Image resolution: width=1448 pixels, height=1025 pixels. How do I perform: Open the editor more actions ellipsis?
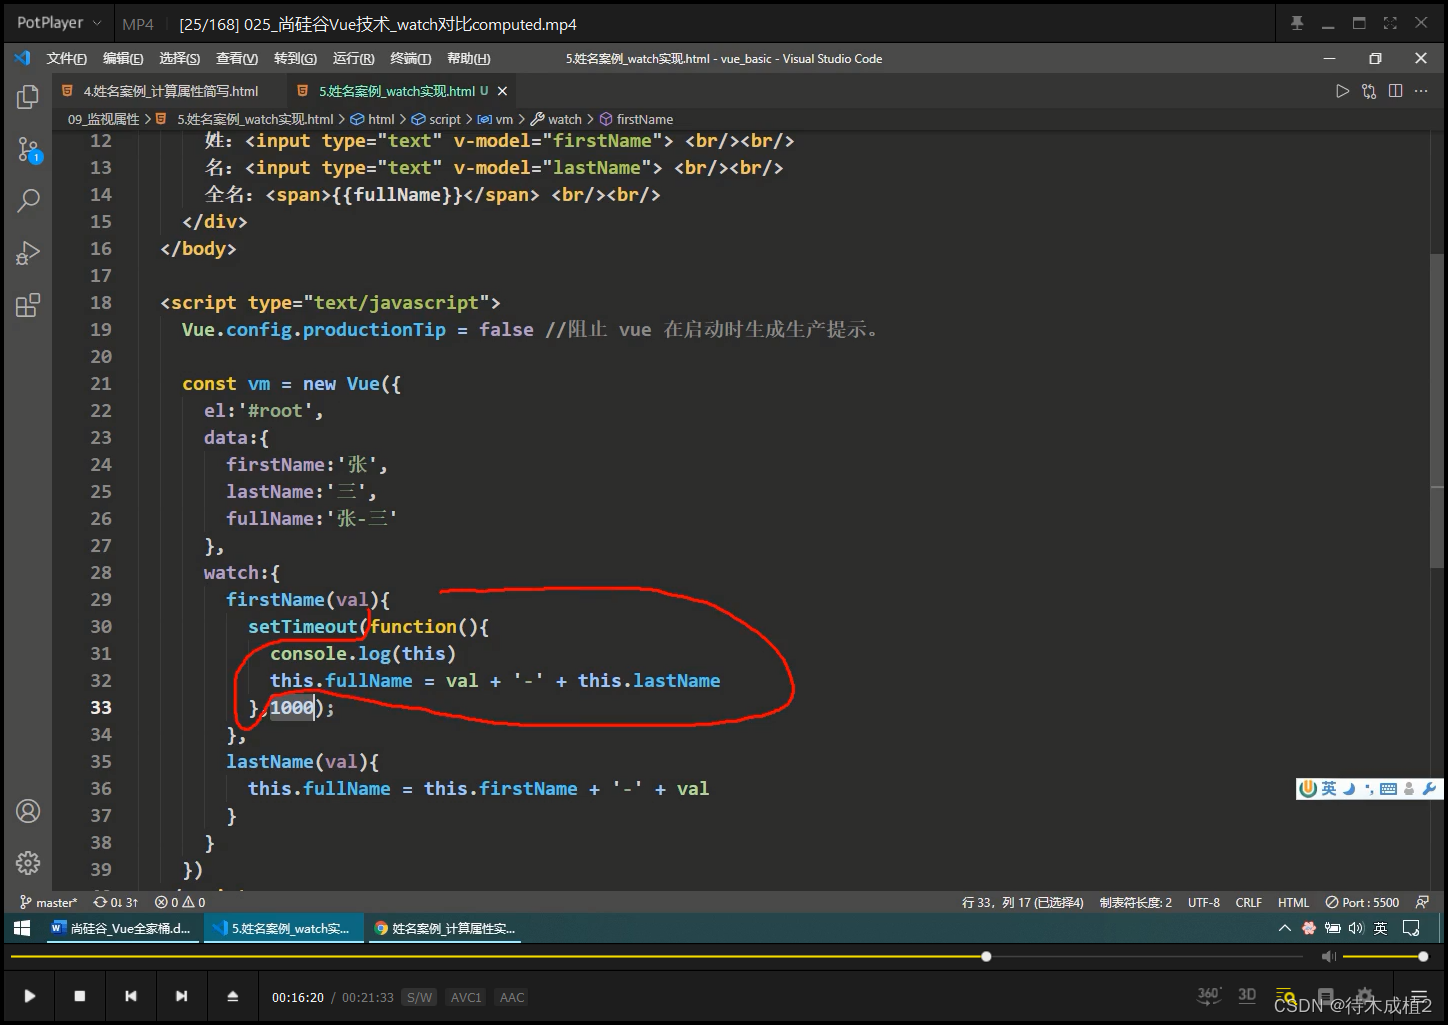coord(1421,91)
